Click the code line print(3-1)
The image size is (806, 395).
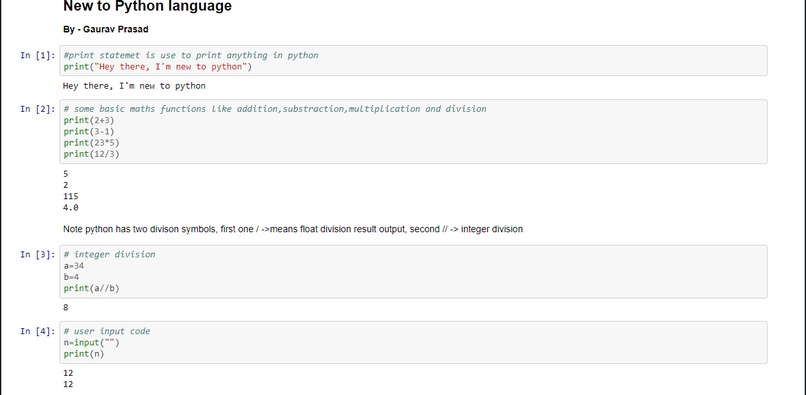click(89, 132)
